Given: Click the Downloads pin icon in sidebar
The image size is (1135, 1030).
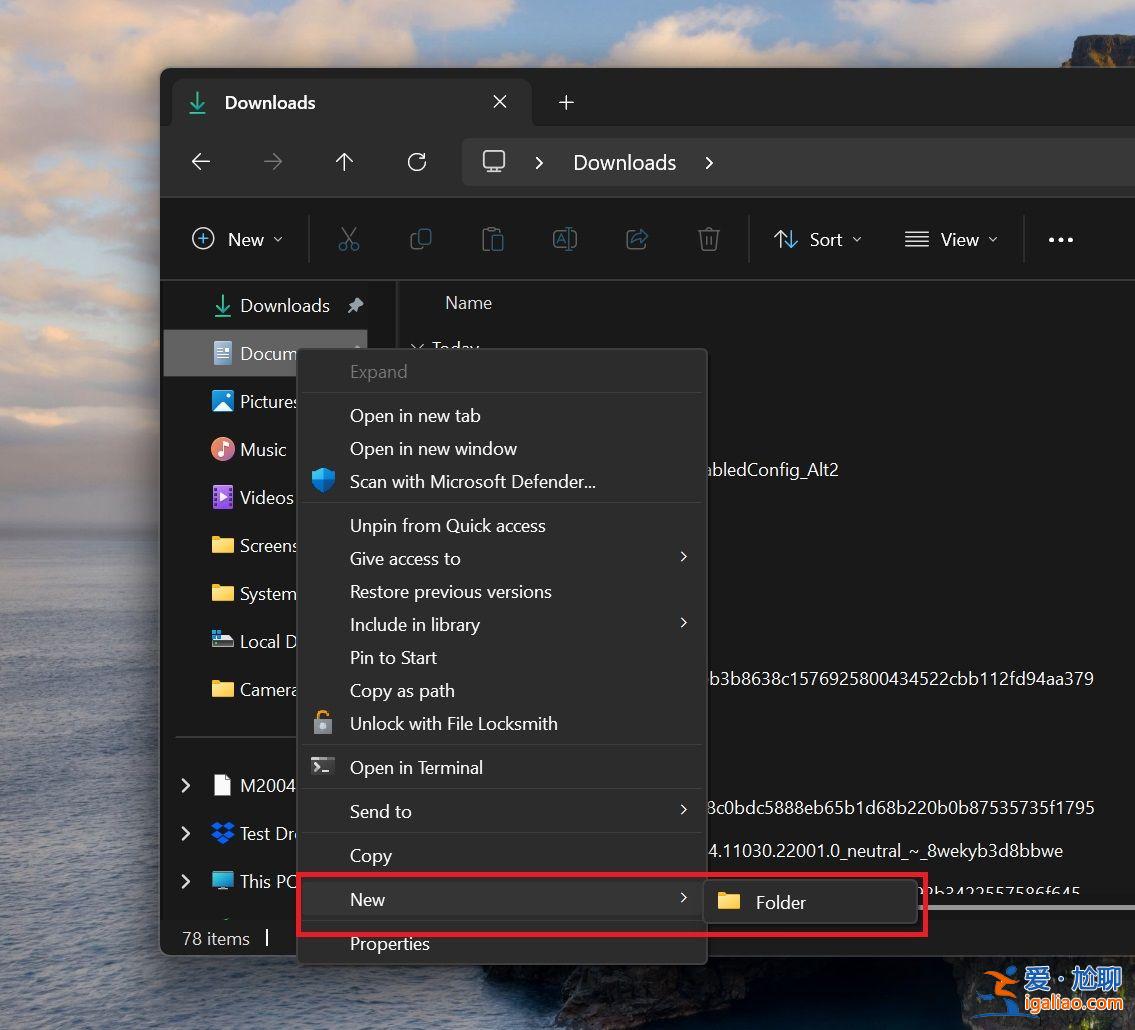Looking at the screenshot, I should 356,305.
